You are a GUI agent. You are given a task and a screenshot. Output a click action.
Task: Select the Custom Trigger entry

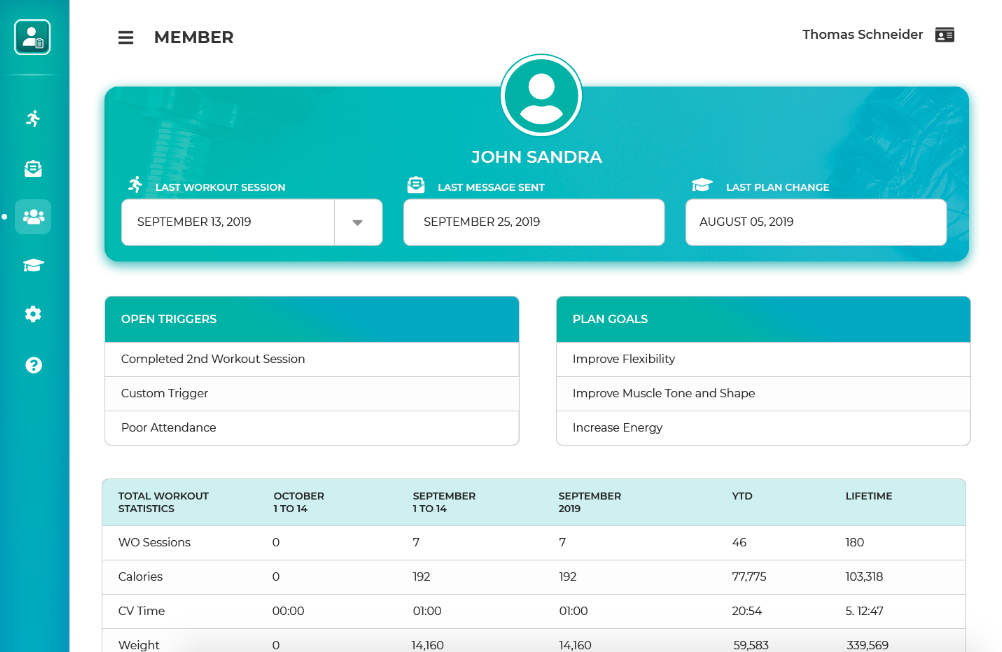point(165,393)
